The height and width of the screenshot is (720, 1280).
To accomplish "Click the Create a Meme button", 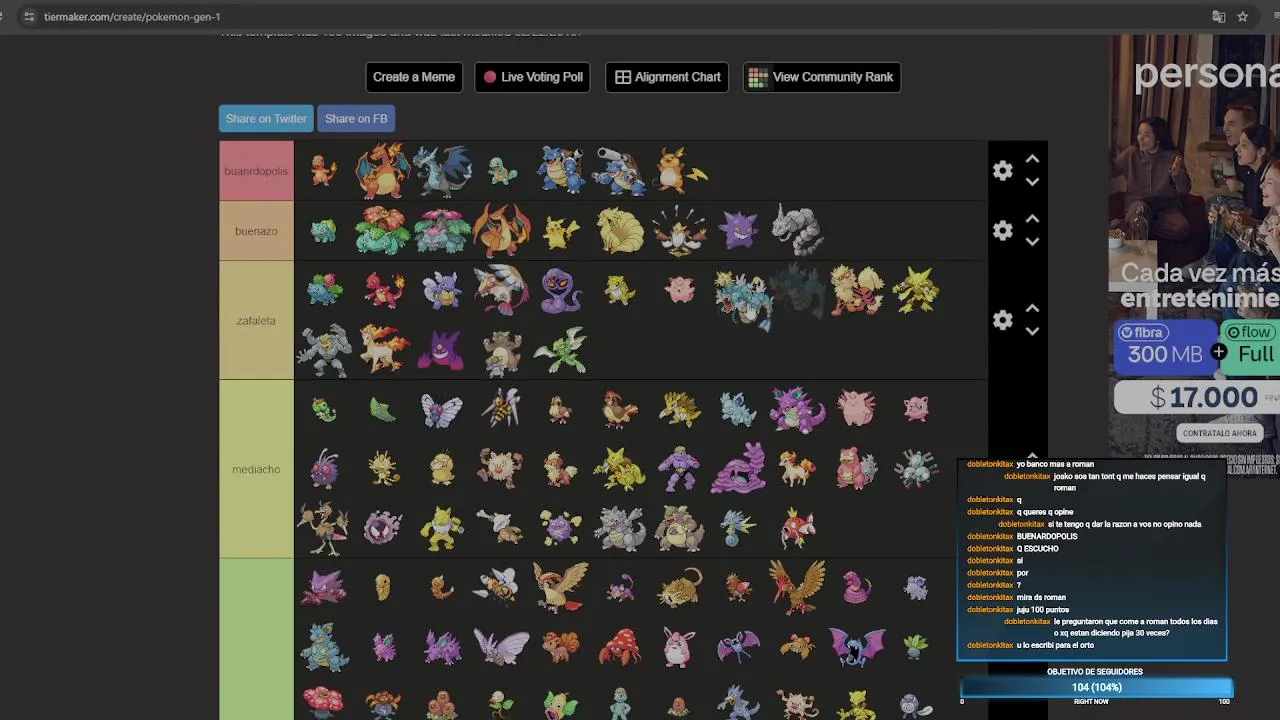I will coord(414,77).
